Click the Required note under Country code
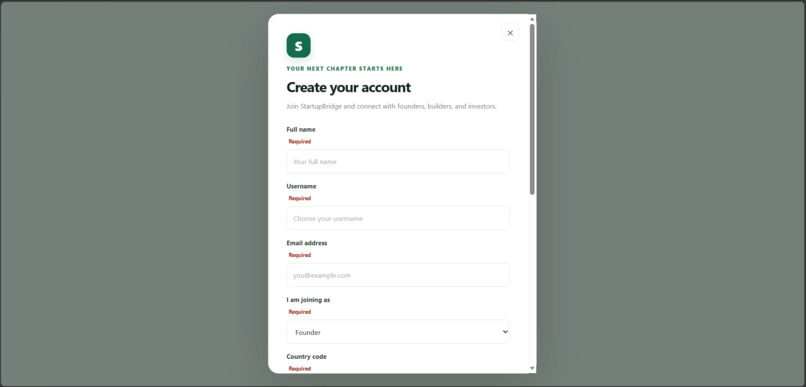Image resolution: width=806 pixels, height=387 pixels. 300,368
